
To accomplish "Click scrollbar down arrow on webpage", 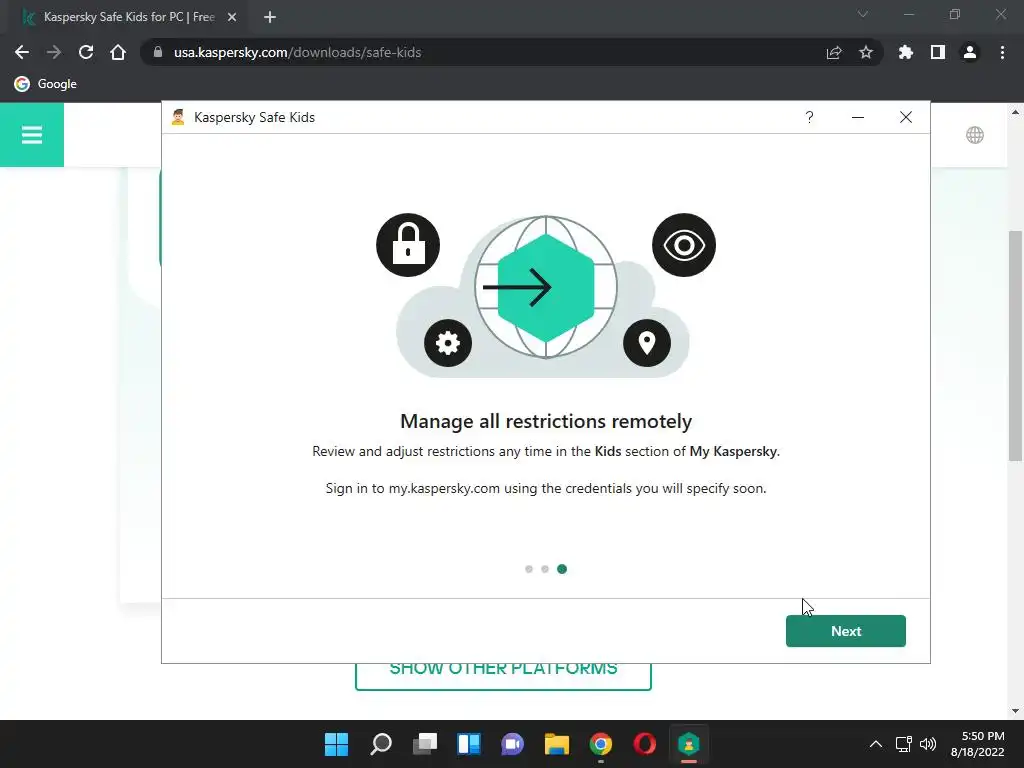I will 1015,711.
